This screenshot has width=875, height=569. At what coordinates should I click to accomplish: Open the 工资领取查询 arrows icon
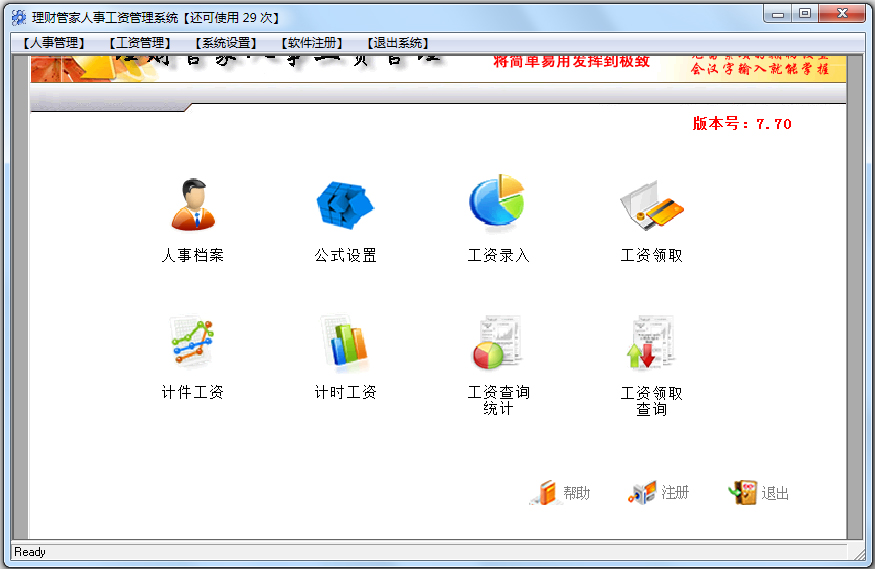tap(651, 342)
